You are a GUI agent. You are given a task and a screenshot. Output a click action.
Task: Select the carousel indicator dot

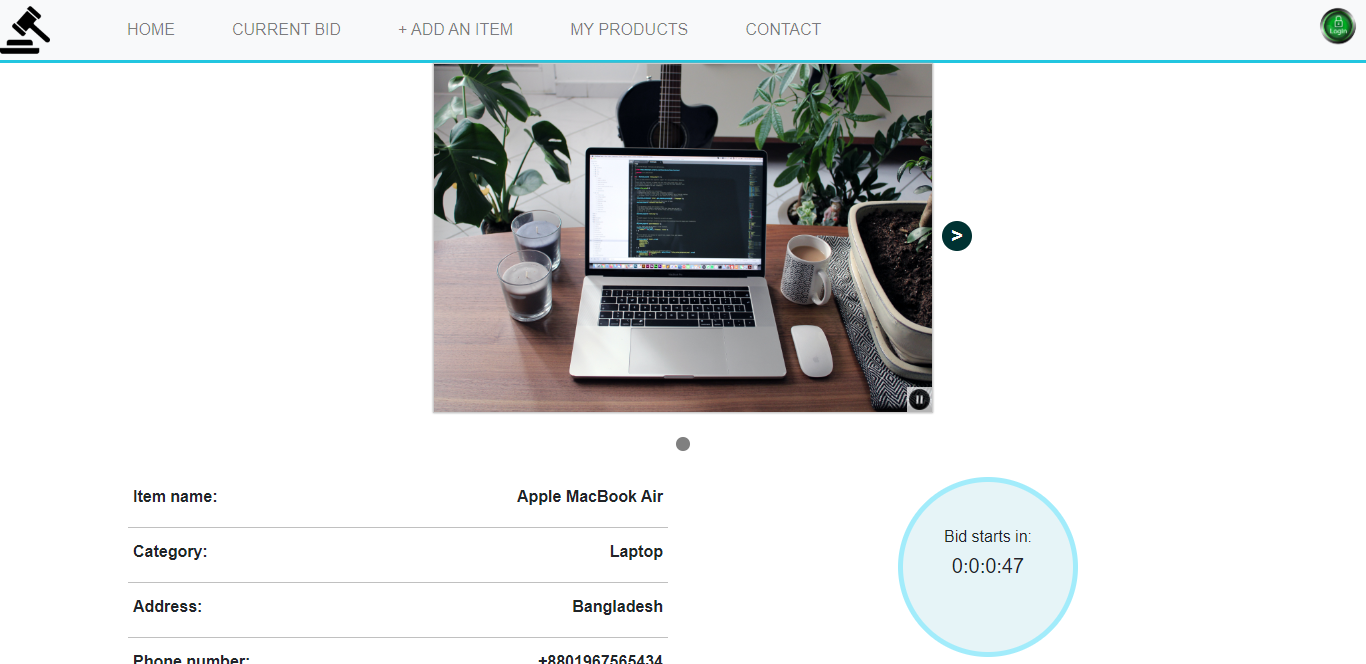(x=683, y=444)
